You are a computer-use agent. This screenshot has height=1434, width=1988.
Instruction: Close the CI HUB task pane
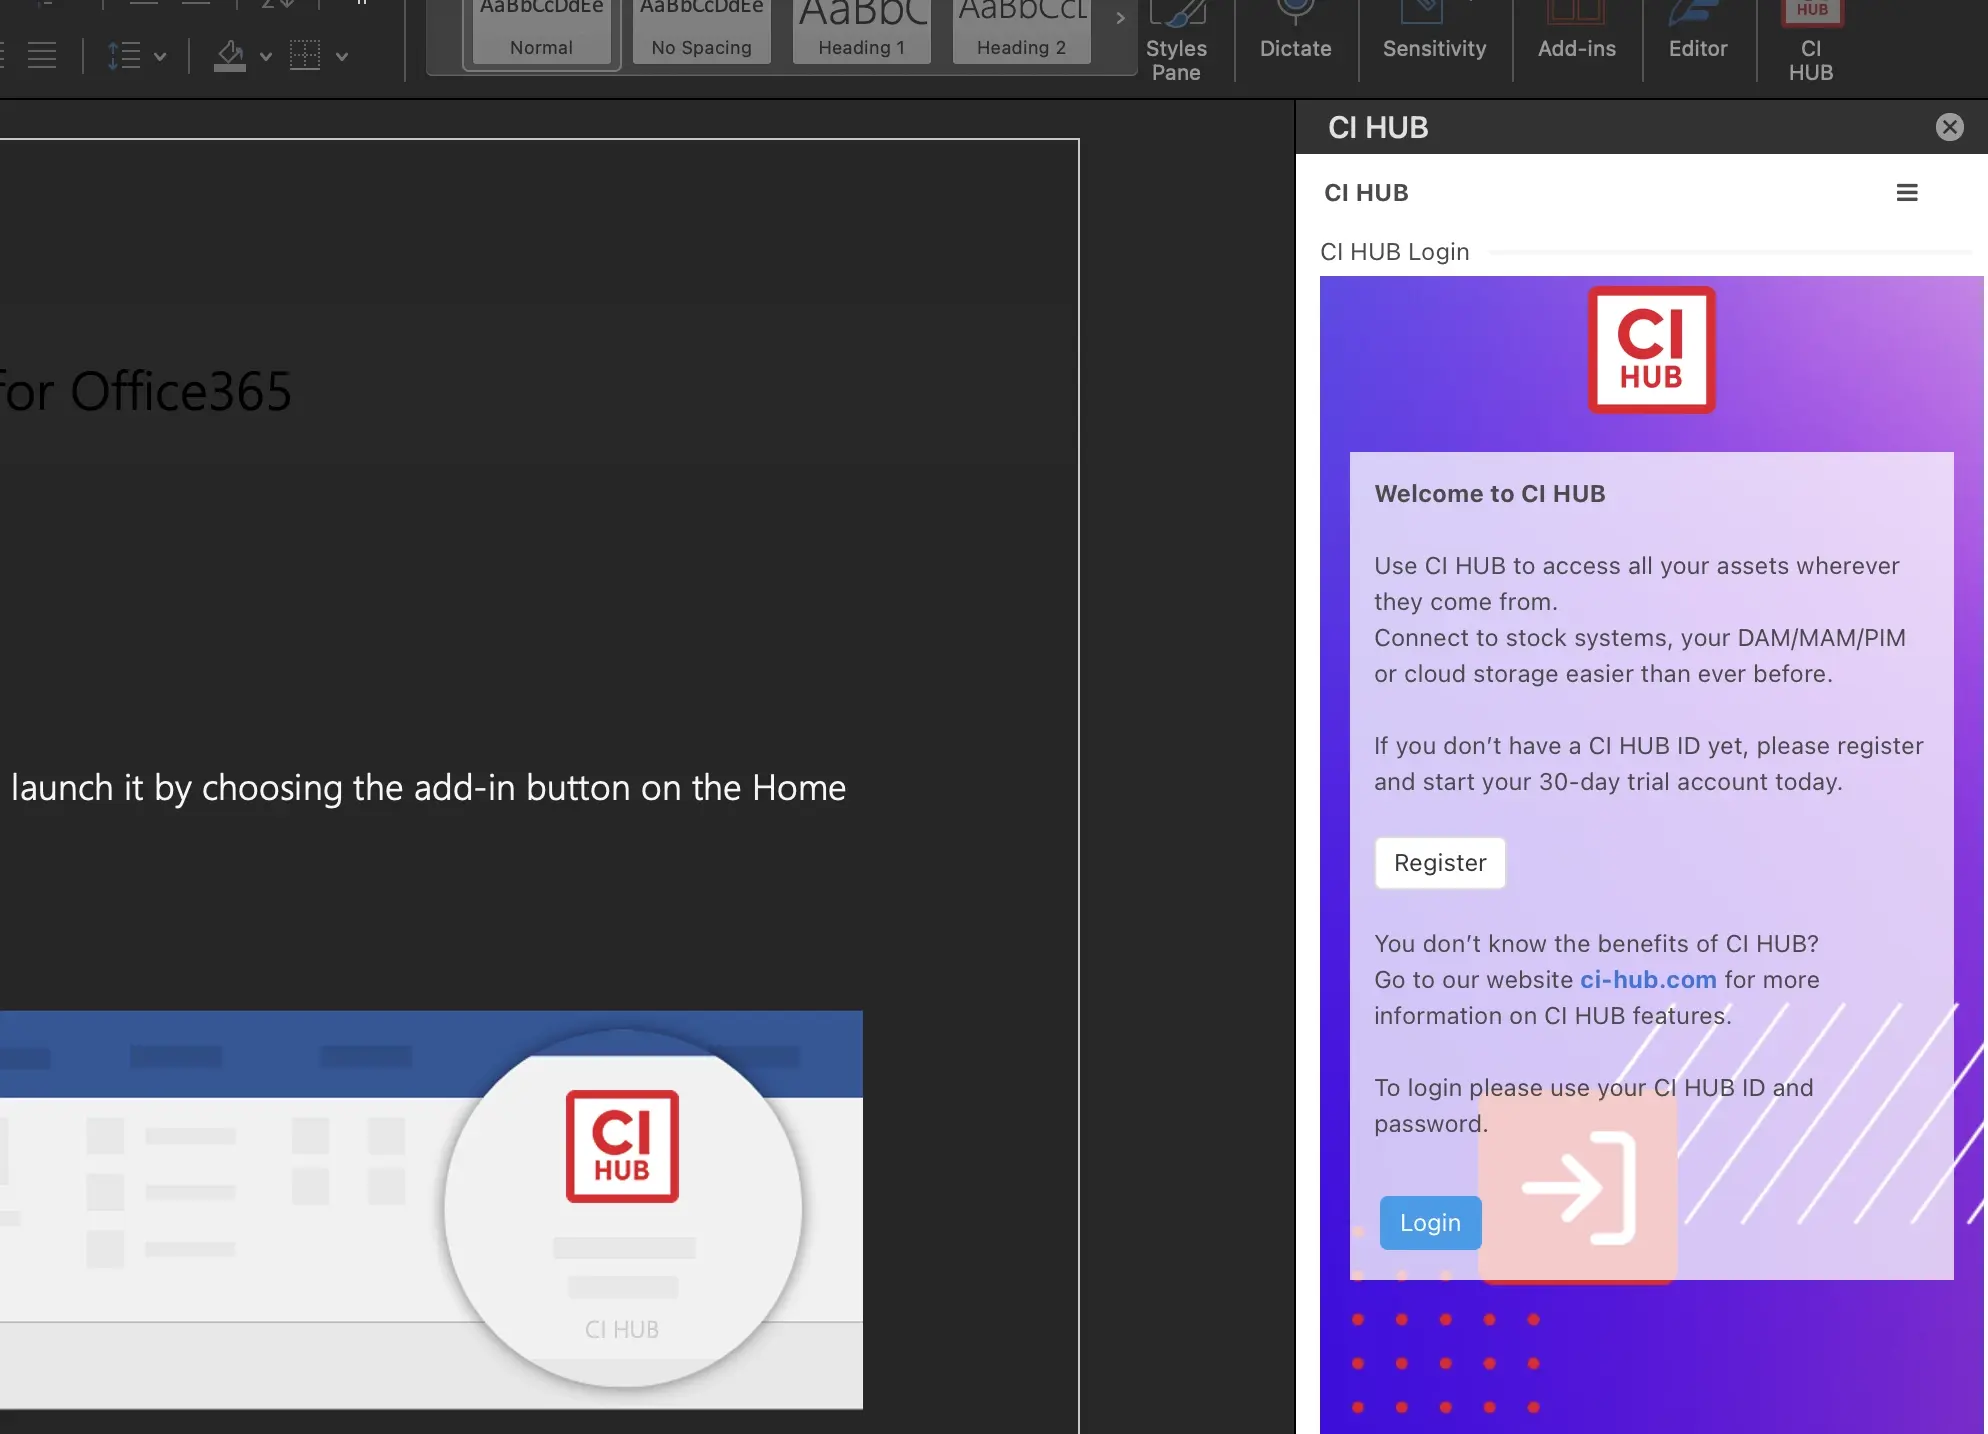[1949, 127]
